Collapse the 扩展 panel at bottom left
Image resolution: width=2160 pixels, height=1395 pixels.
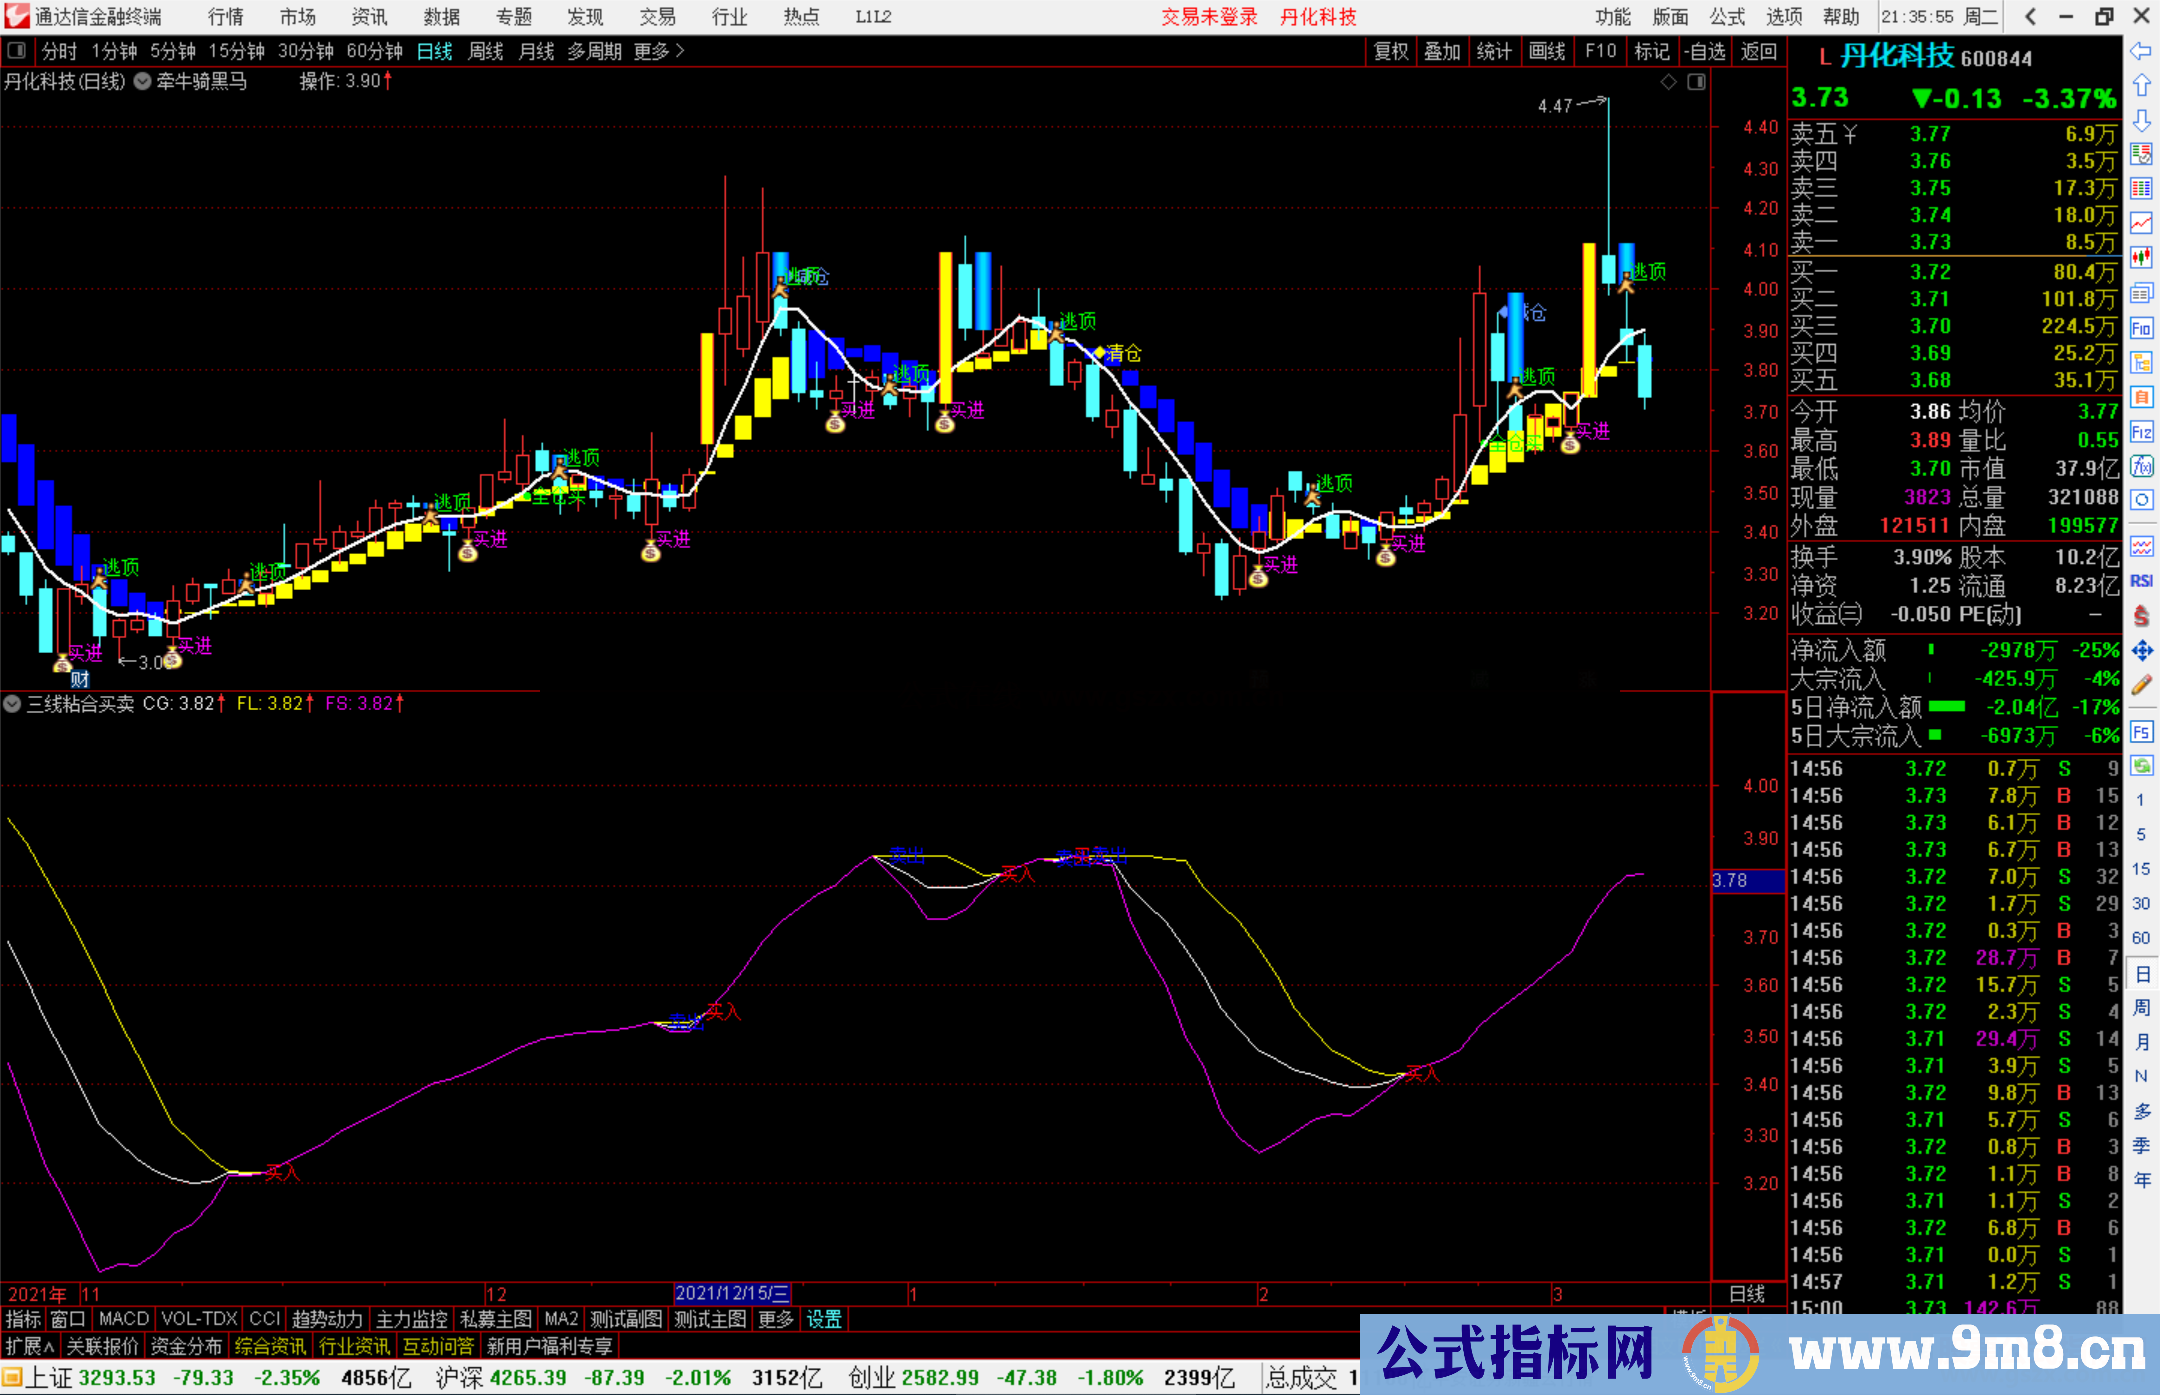[27, 1346]
